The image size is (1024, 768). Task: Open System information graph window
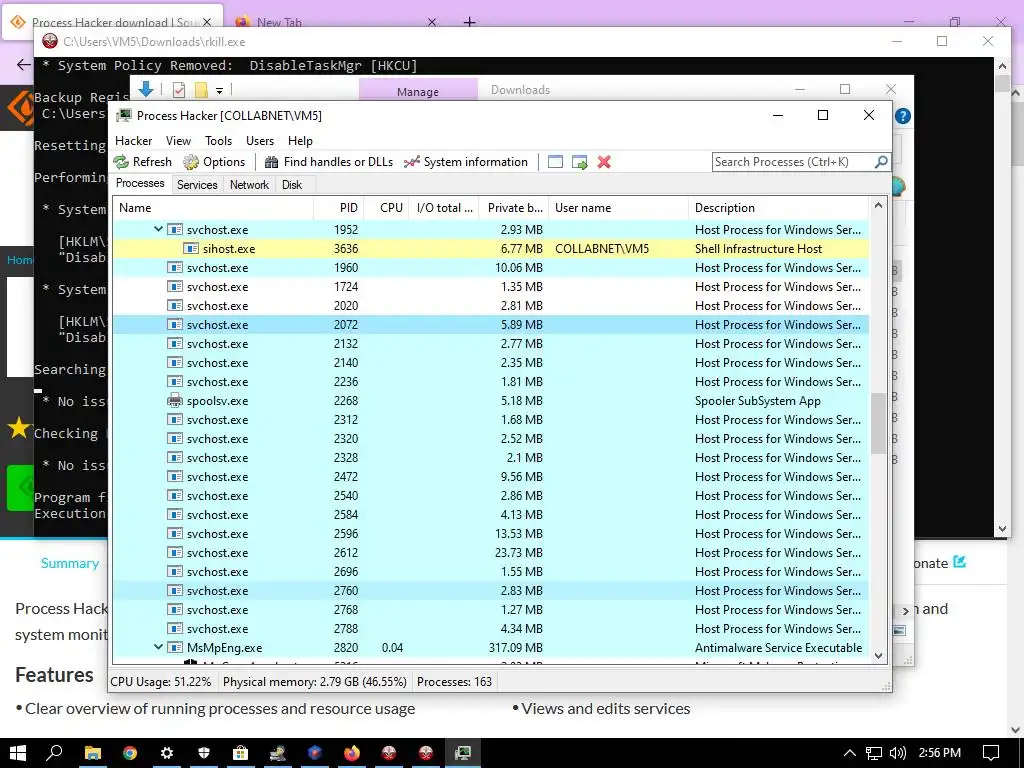466,162
